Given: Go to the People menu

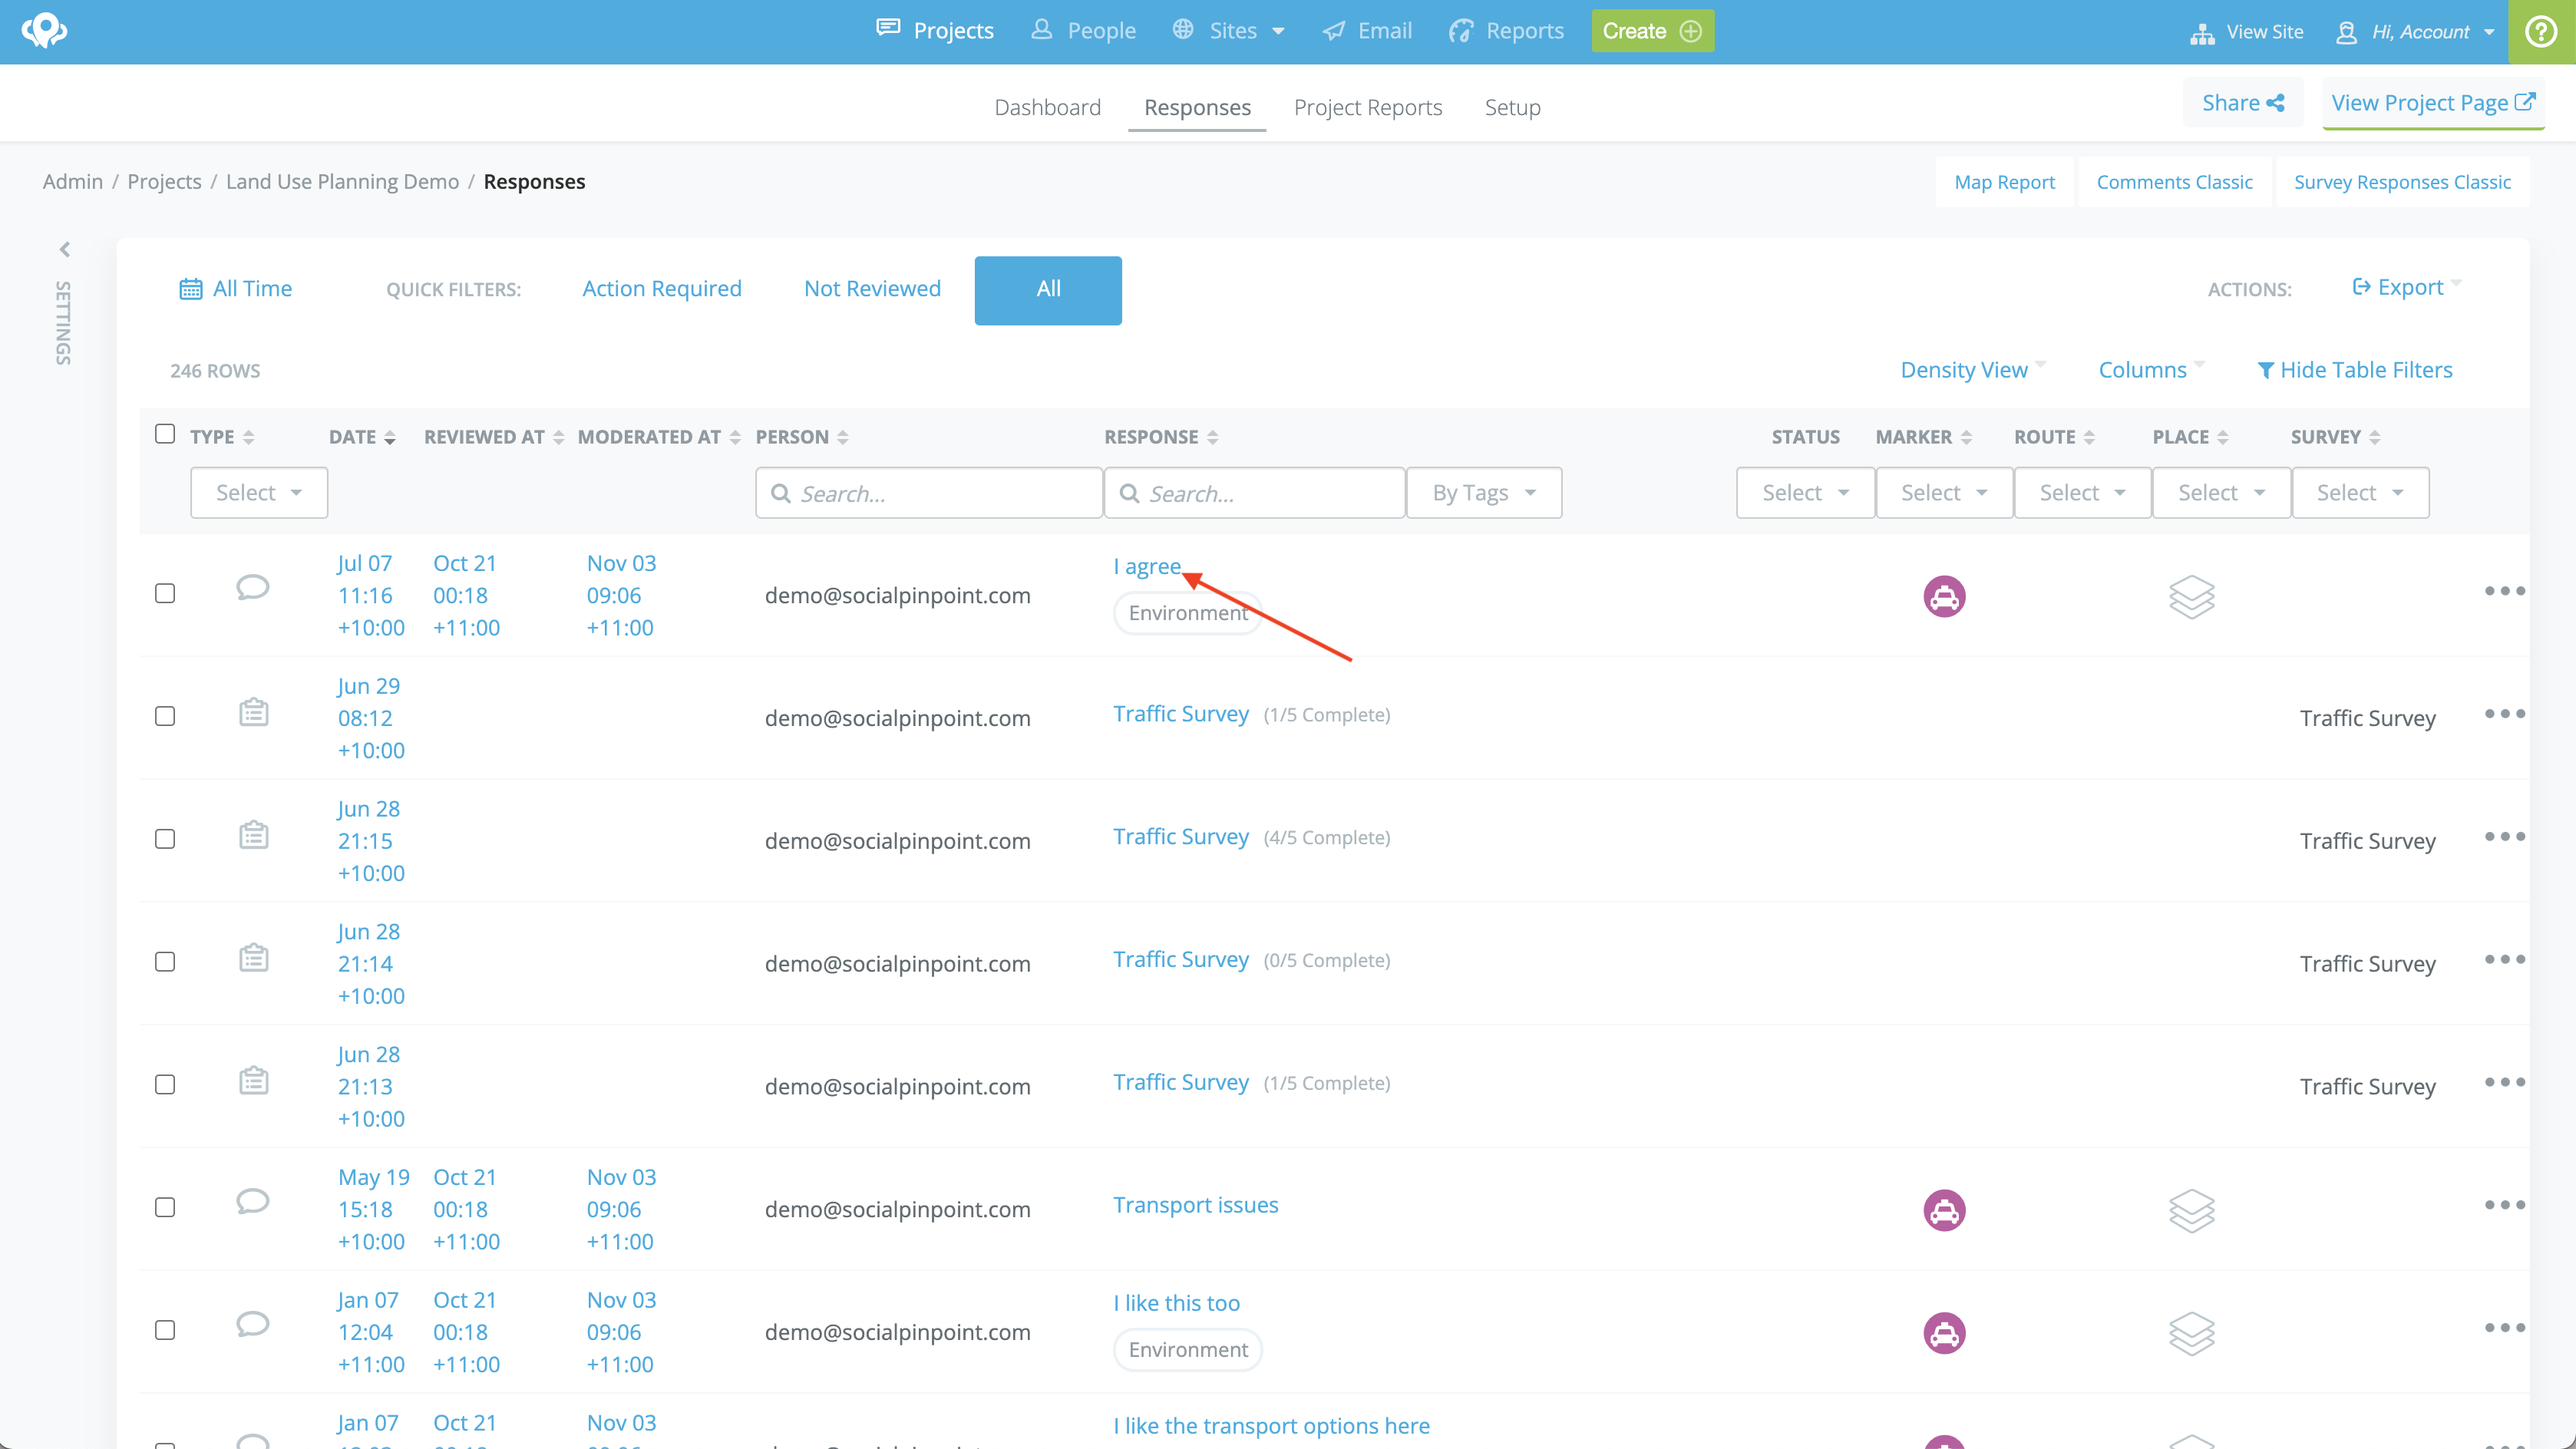Looking at the screenshot, I should [1083, 31].
